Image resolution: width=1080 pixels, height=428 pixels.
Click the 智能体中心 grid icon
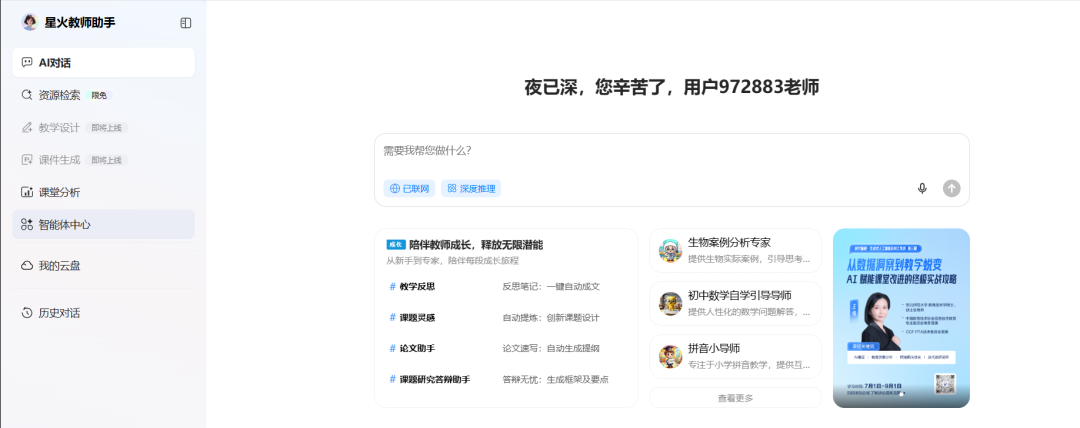(x=27, y=225)
